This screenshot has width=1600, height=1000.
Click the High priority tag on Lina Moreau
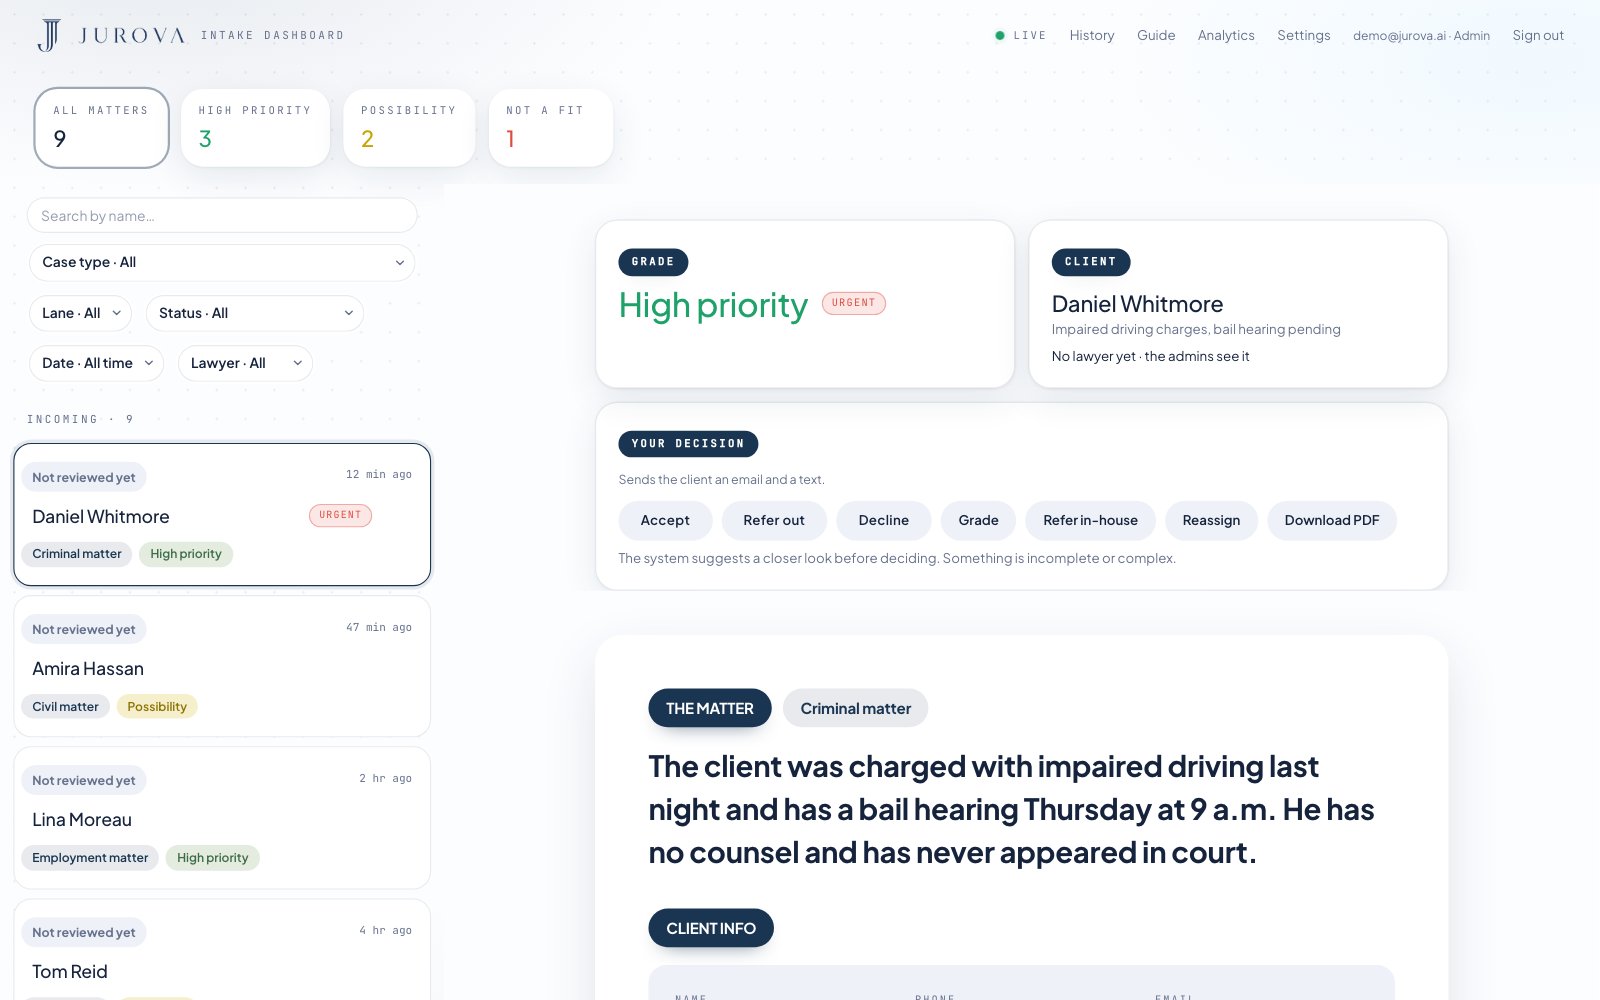click(x=212, y=858)
